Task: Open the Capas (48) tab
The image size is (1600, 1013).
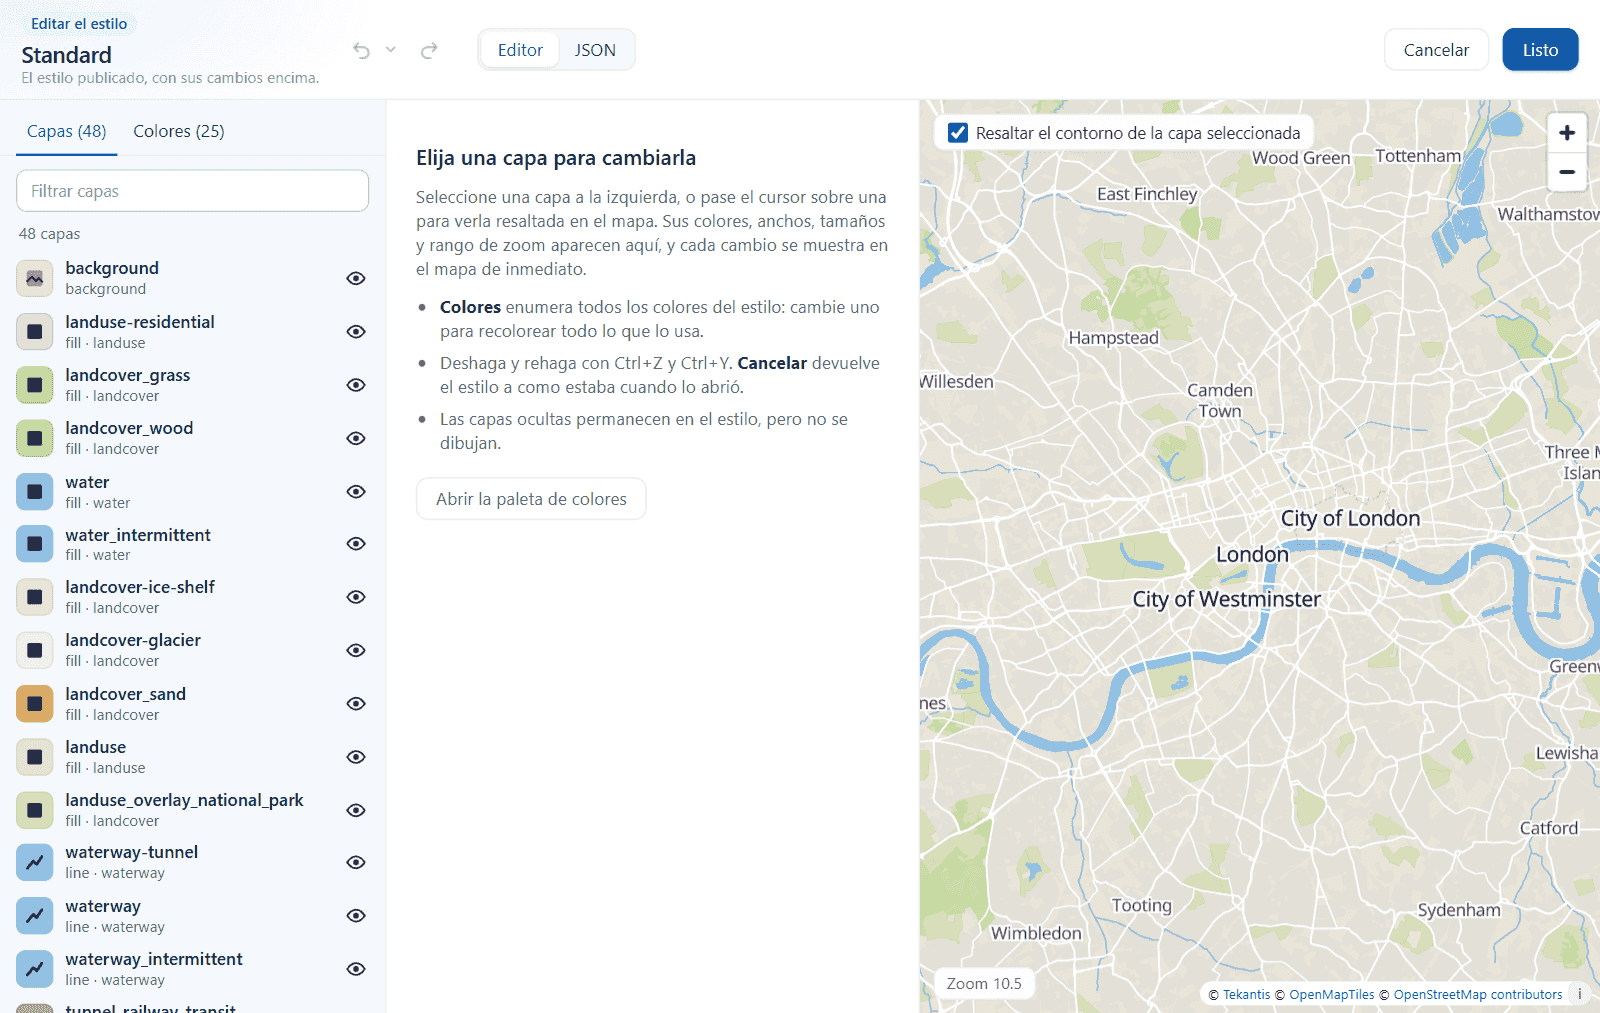Action: (x=67, y=131)
